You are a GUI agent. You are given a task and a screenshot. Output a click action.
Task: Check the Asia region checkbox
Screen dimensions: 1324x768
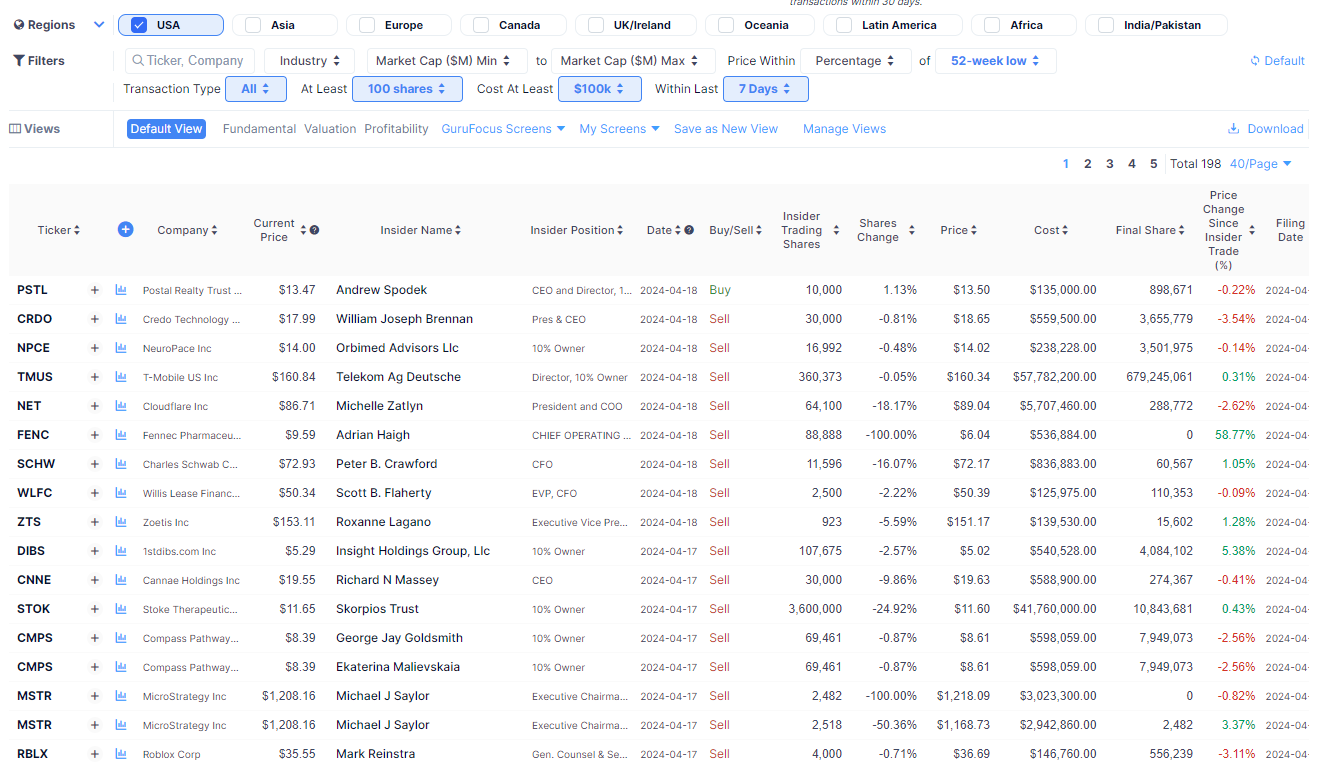click(x=253, y=25)
